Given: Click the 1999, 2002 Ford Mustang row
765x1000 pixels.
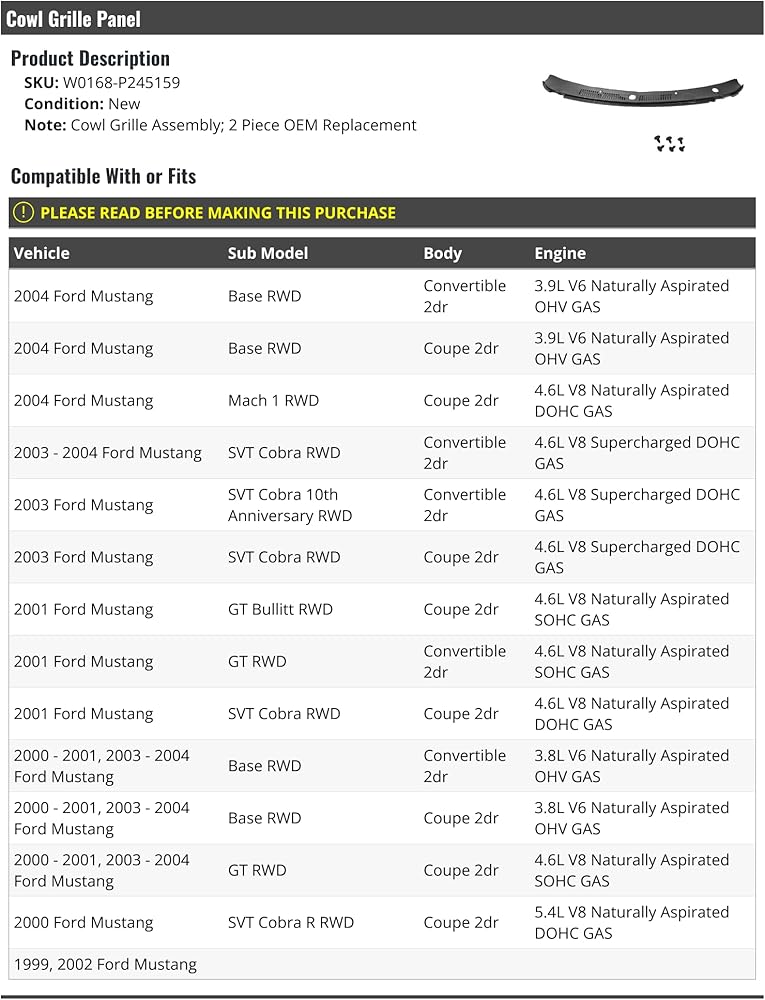Looking at the screenshot, I should click(382, 964).
